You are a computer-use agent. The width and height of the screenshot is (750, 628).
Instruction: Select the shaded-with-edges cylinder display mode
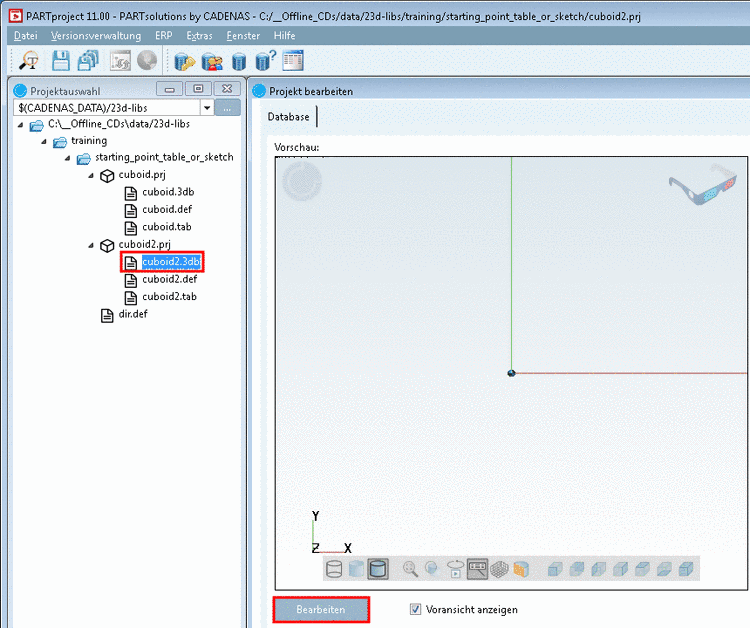point(378,569)
